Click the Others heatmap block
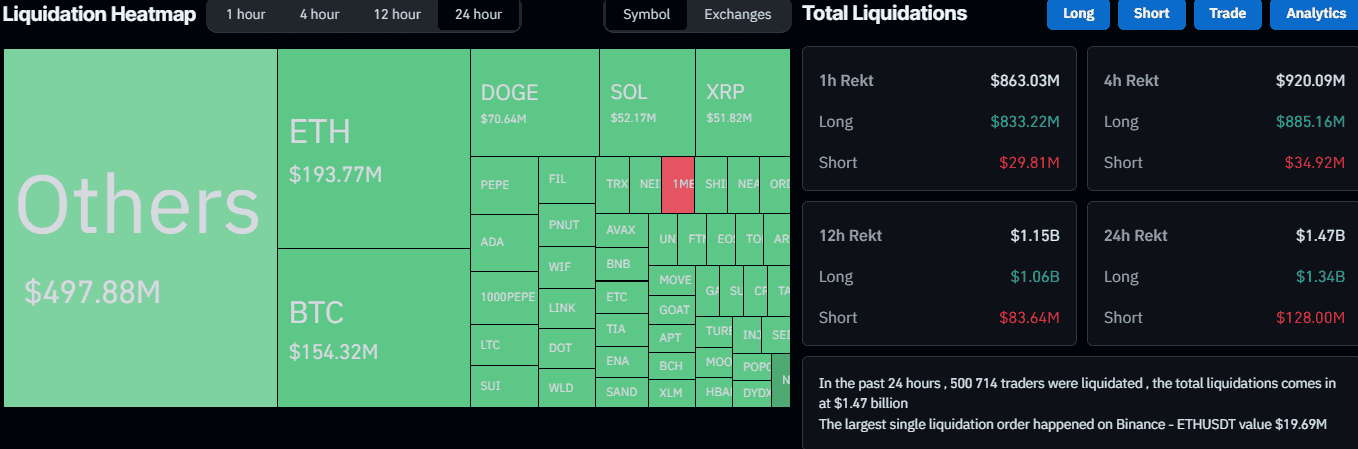 point(140,228)
